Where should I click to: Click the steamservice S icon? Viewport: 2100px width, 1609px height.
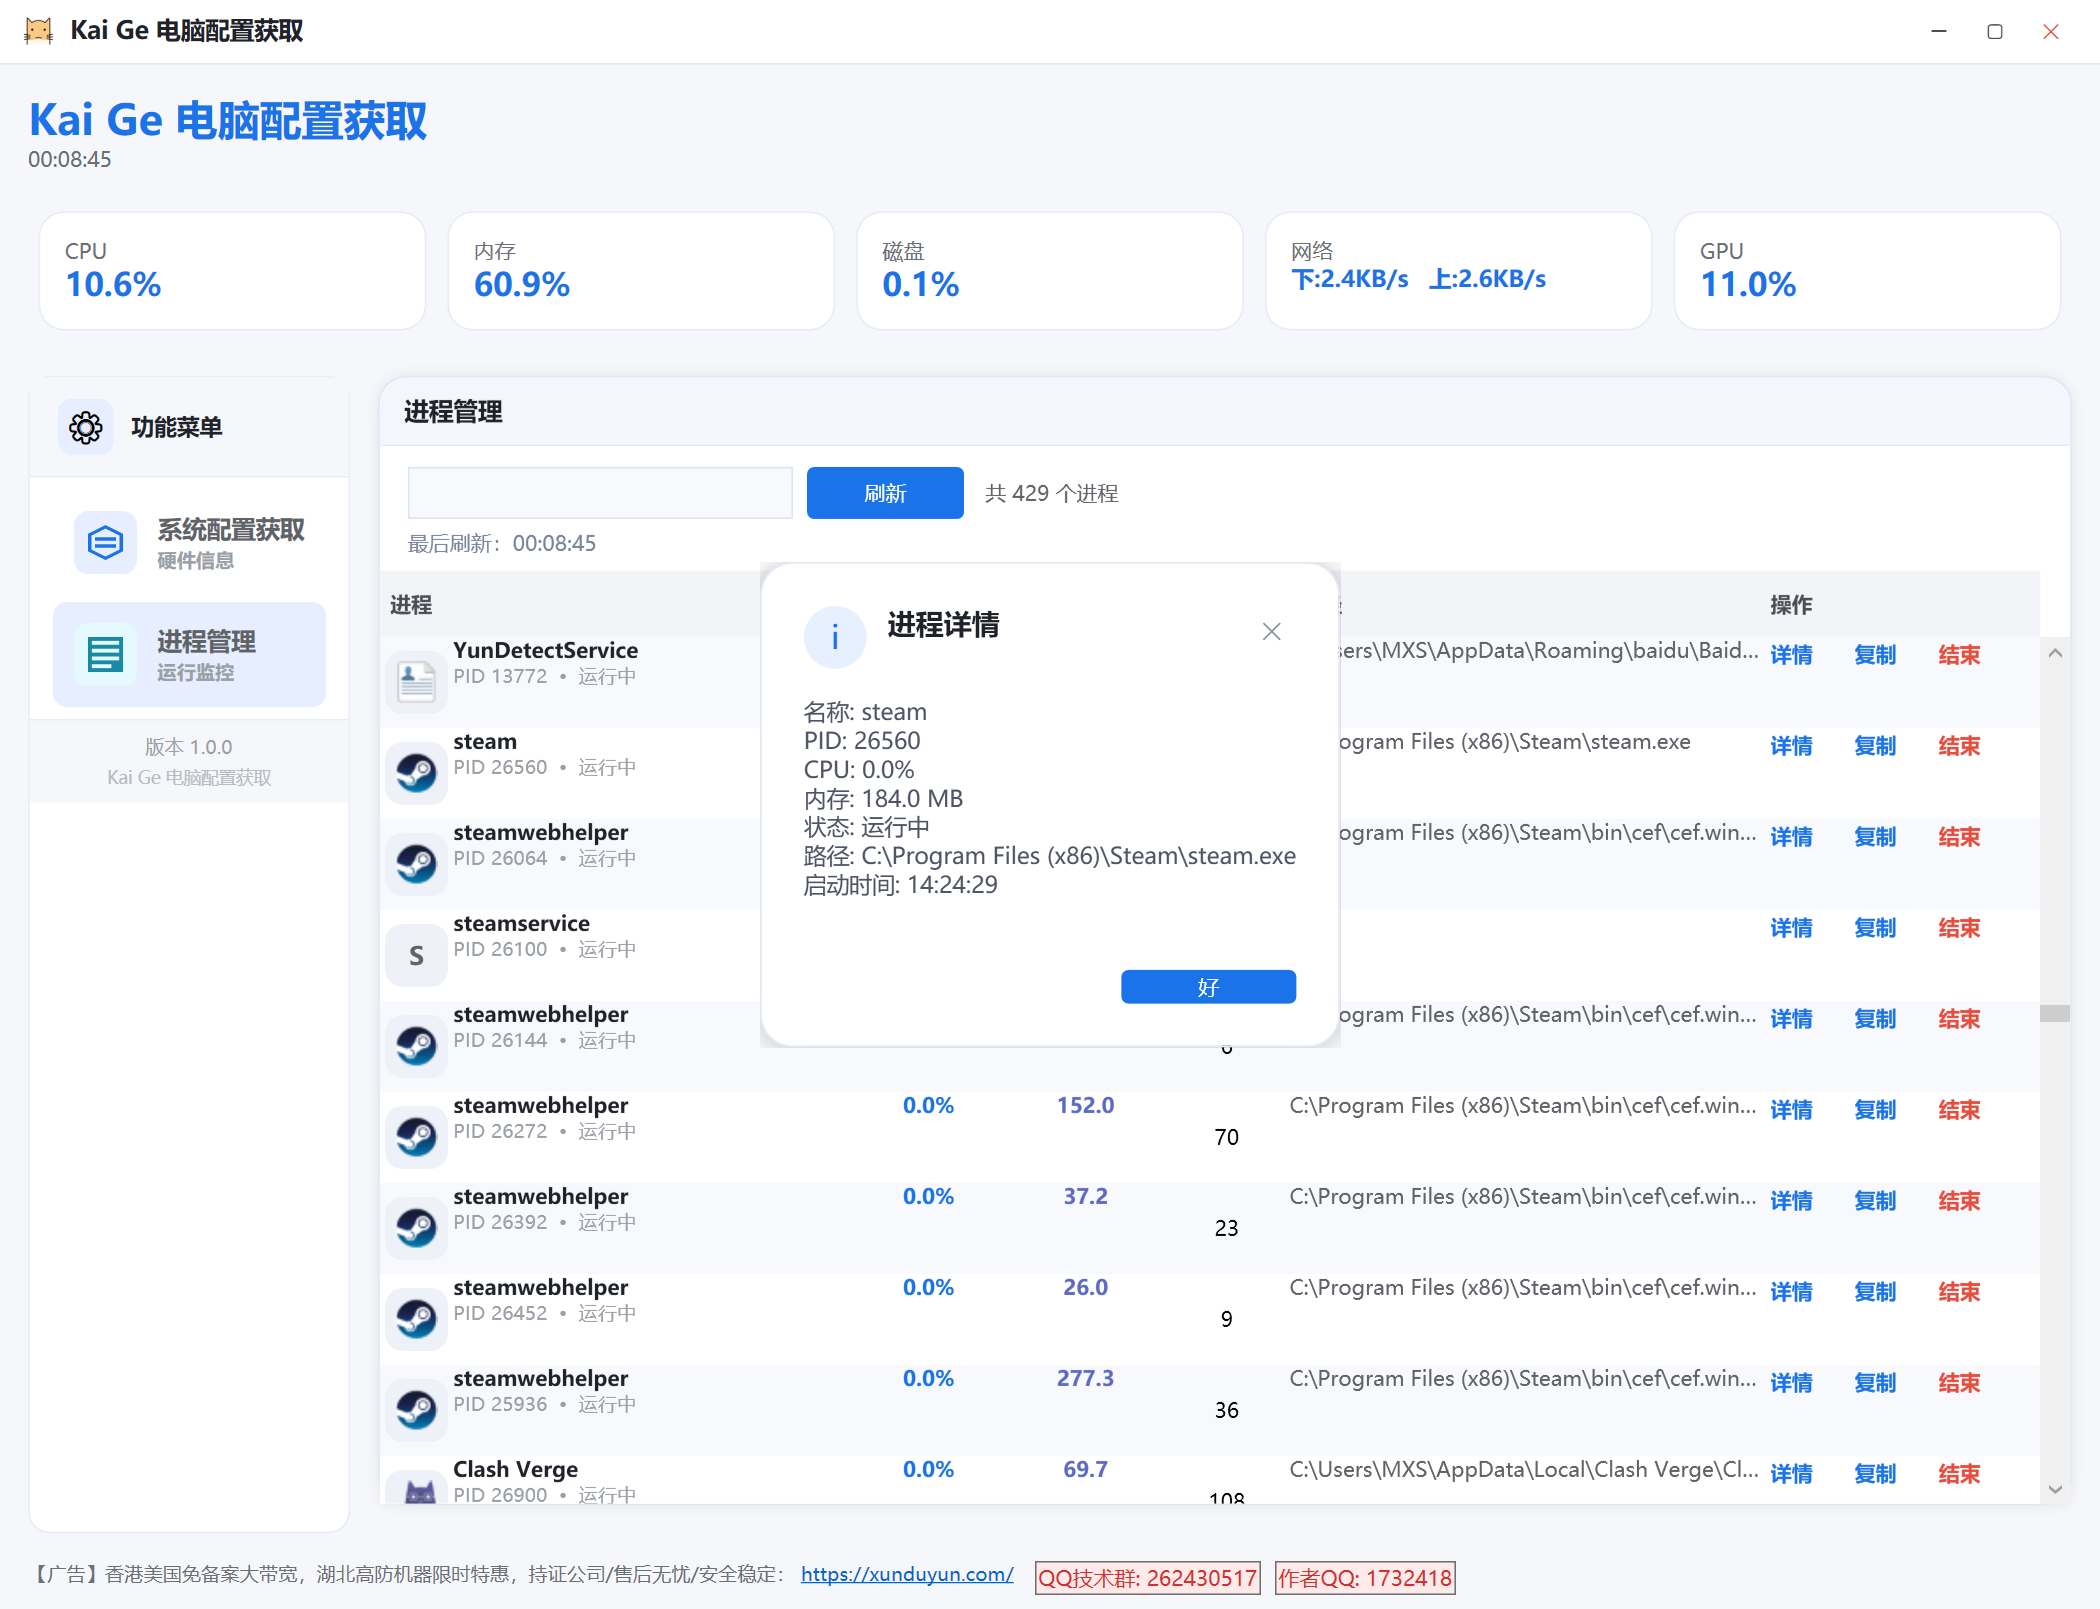[x=416, y=954]
